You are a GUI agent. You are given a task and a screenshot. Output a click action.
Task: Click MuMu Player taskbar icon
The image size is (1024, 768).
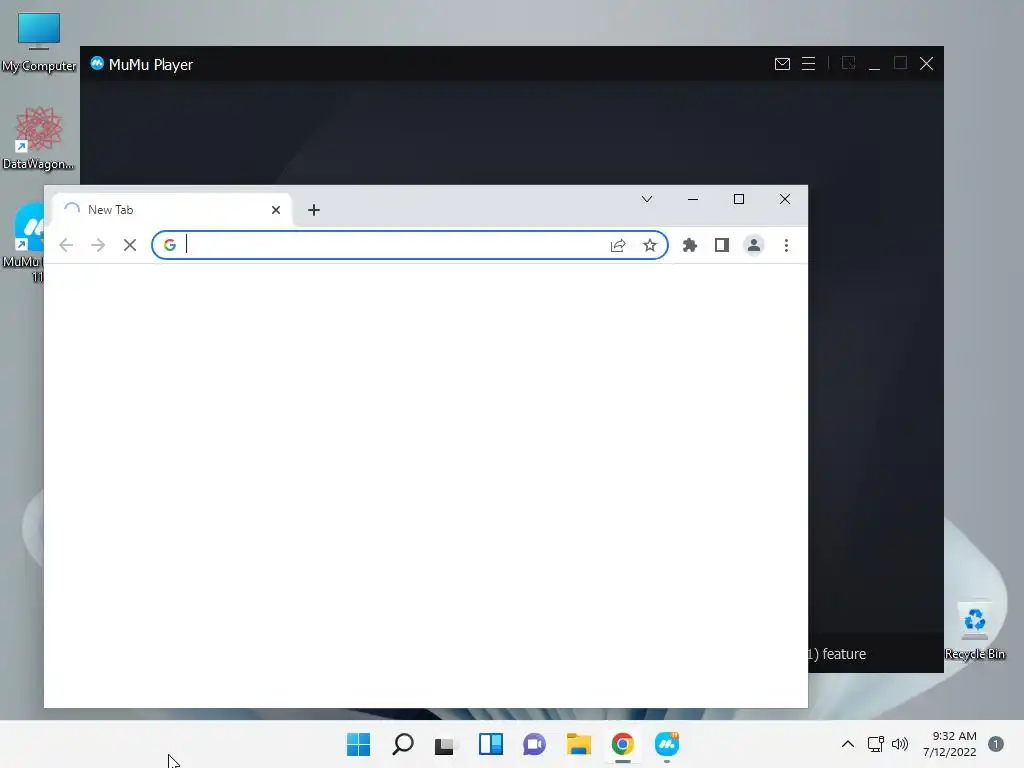pyautogui.click(x=667, y=744)
